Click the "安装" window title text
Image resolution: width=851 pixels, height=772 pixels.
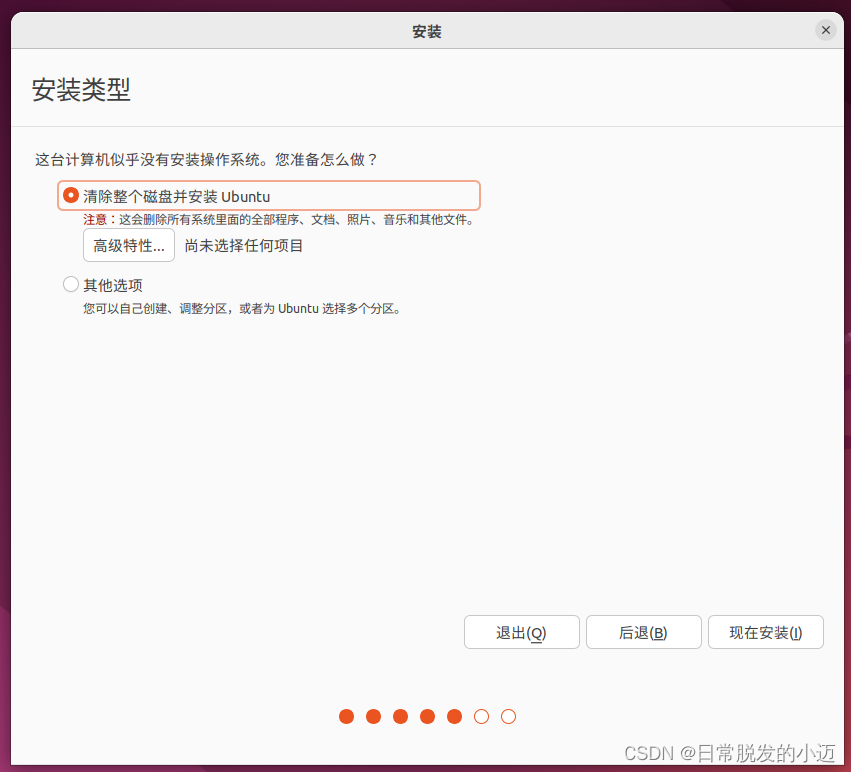coord(427,31)
